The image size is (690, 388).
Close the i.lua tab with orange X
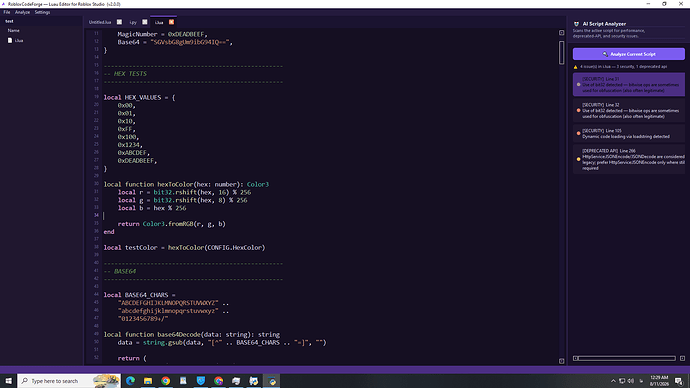click(x=172, y=22)
